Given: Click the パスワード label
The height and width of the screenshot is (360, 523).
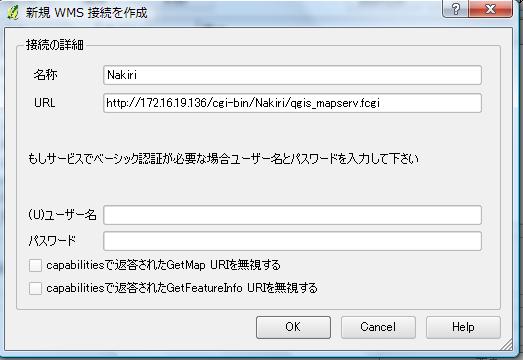Looking at the screenshot, I should click(x=52, y=241).
